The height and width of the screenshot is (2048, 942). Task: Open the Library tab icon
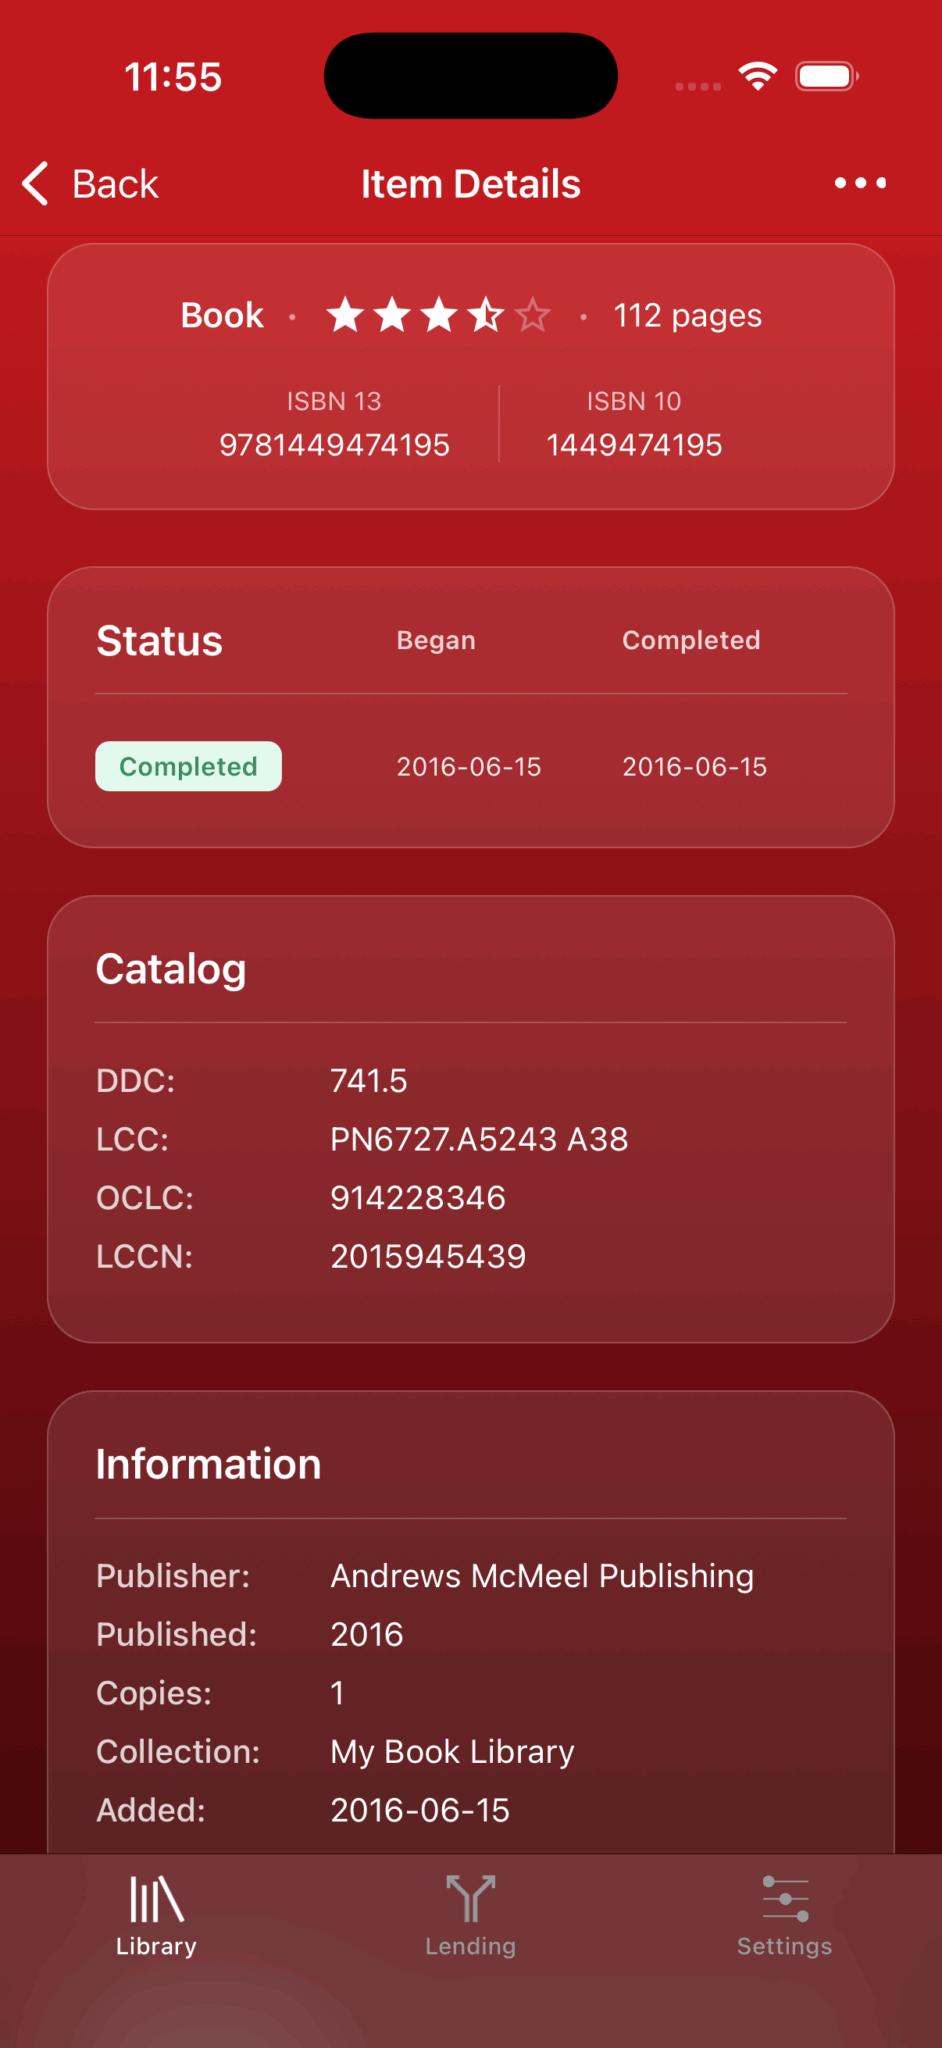click(155, 1899)
